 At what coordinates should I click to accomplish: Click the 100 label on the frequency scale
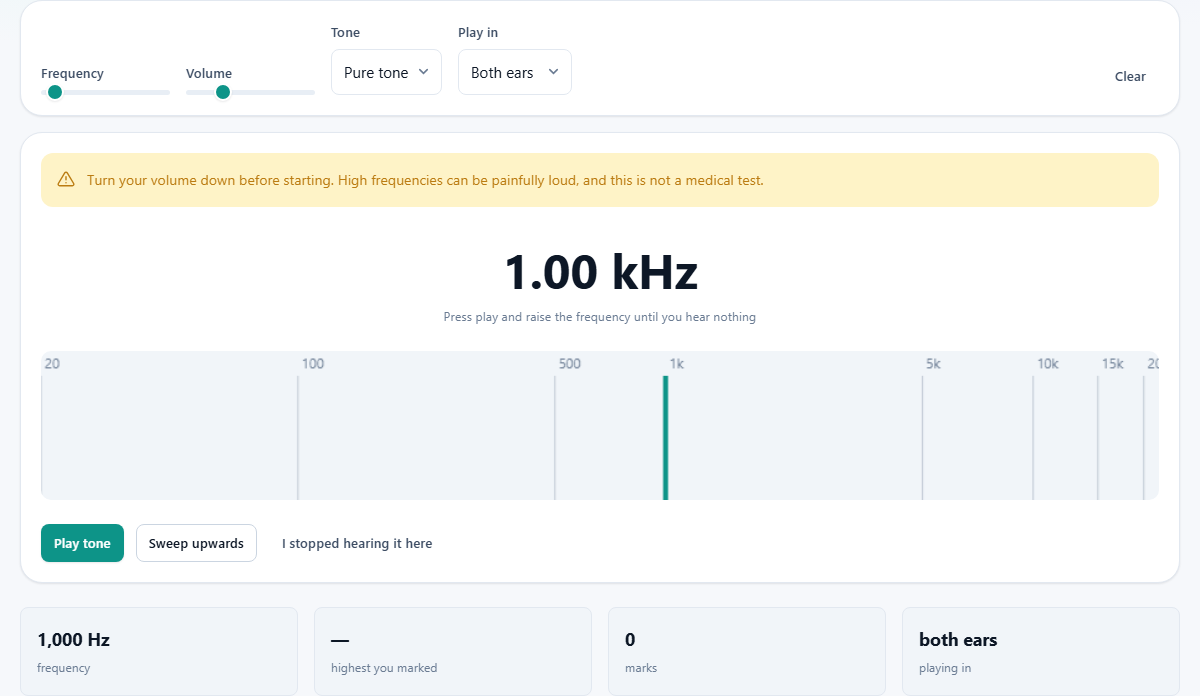313,363
